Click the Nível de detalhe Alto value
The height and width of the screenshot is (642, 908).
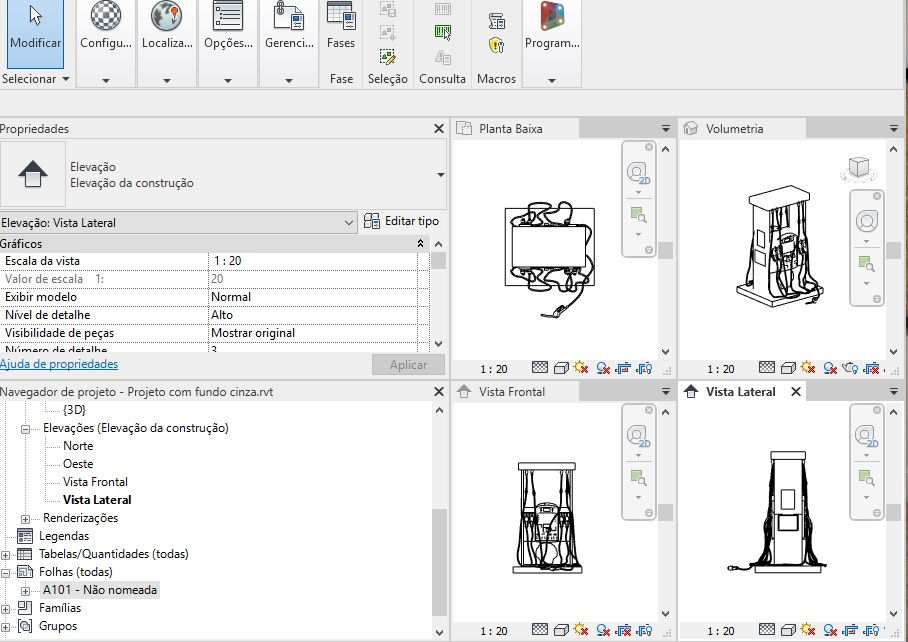[313, 315]
